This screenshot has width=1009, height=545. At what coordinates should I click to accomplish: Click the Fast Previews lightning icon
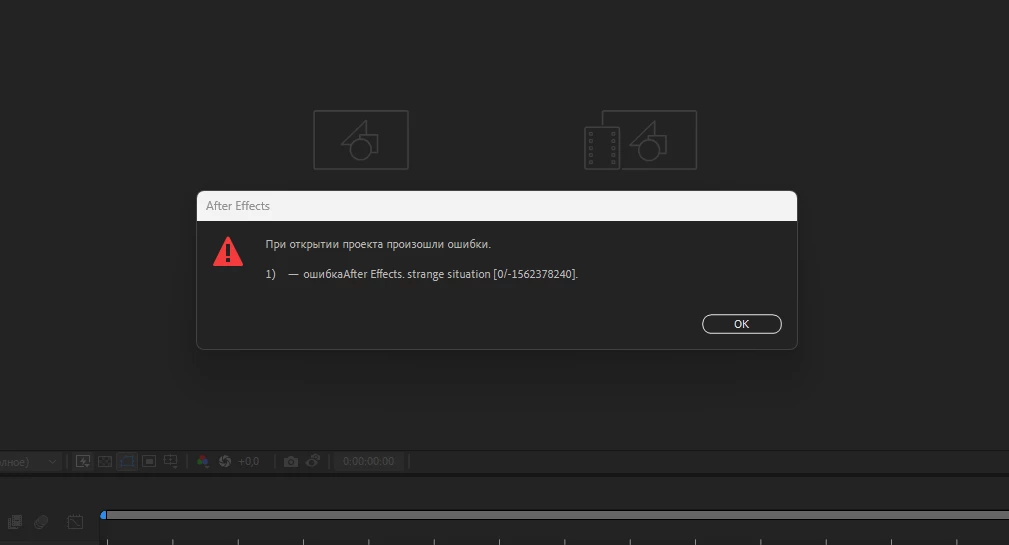coord(83,461)
